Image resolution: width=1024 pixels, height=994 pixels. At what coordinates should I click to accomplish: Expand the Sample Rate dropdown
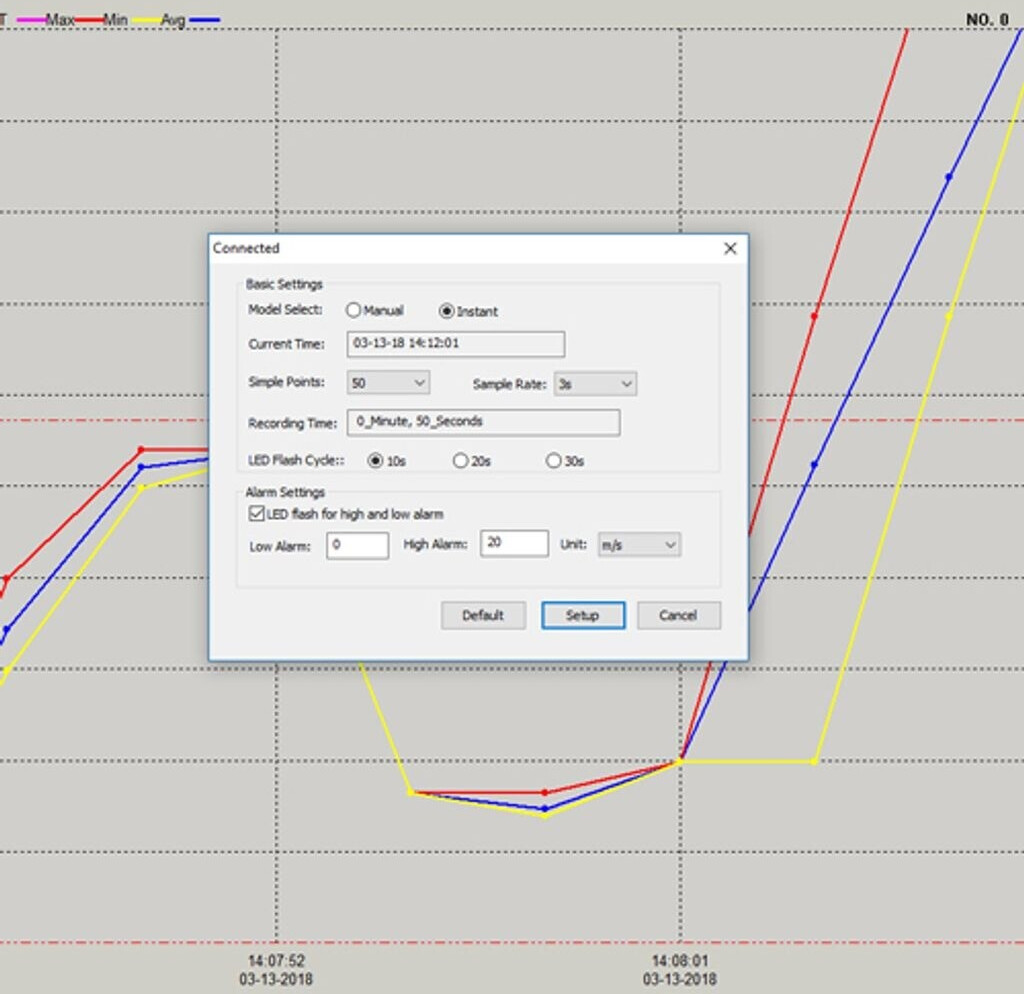click(x=595, y=384)
